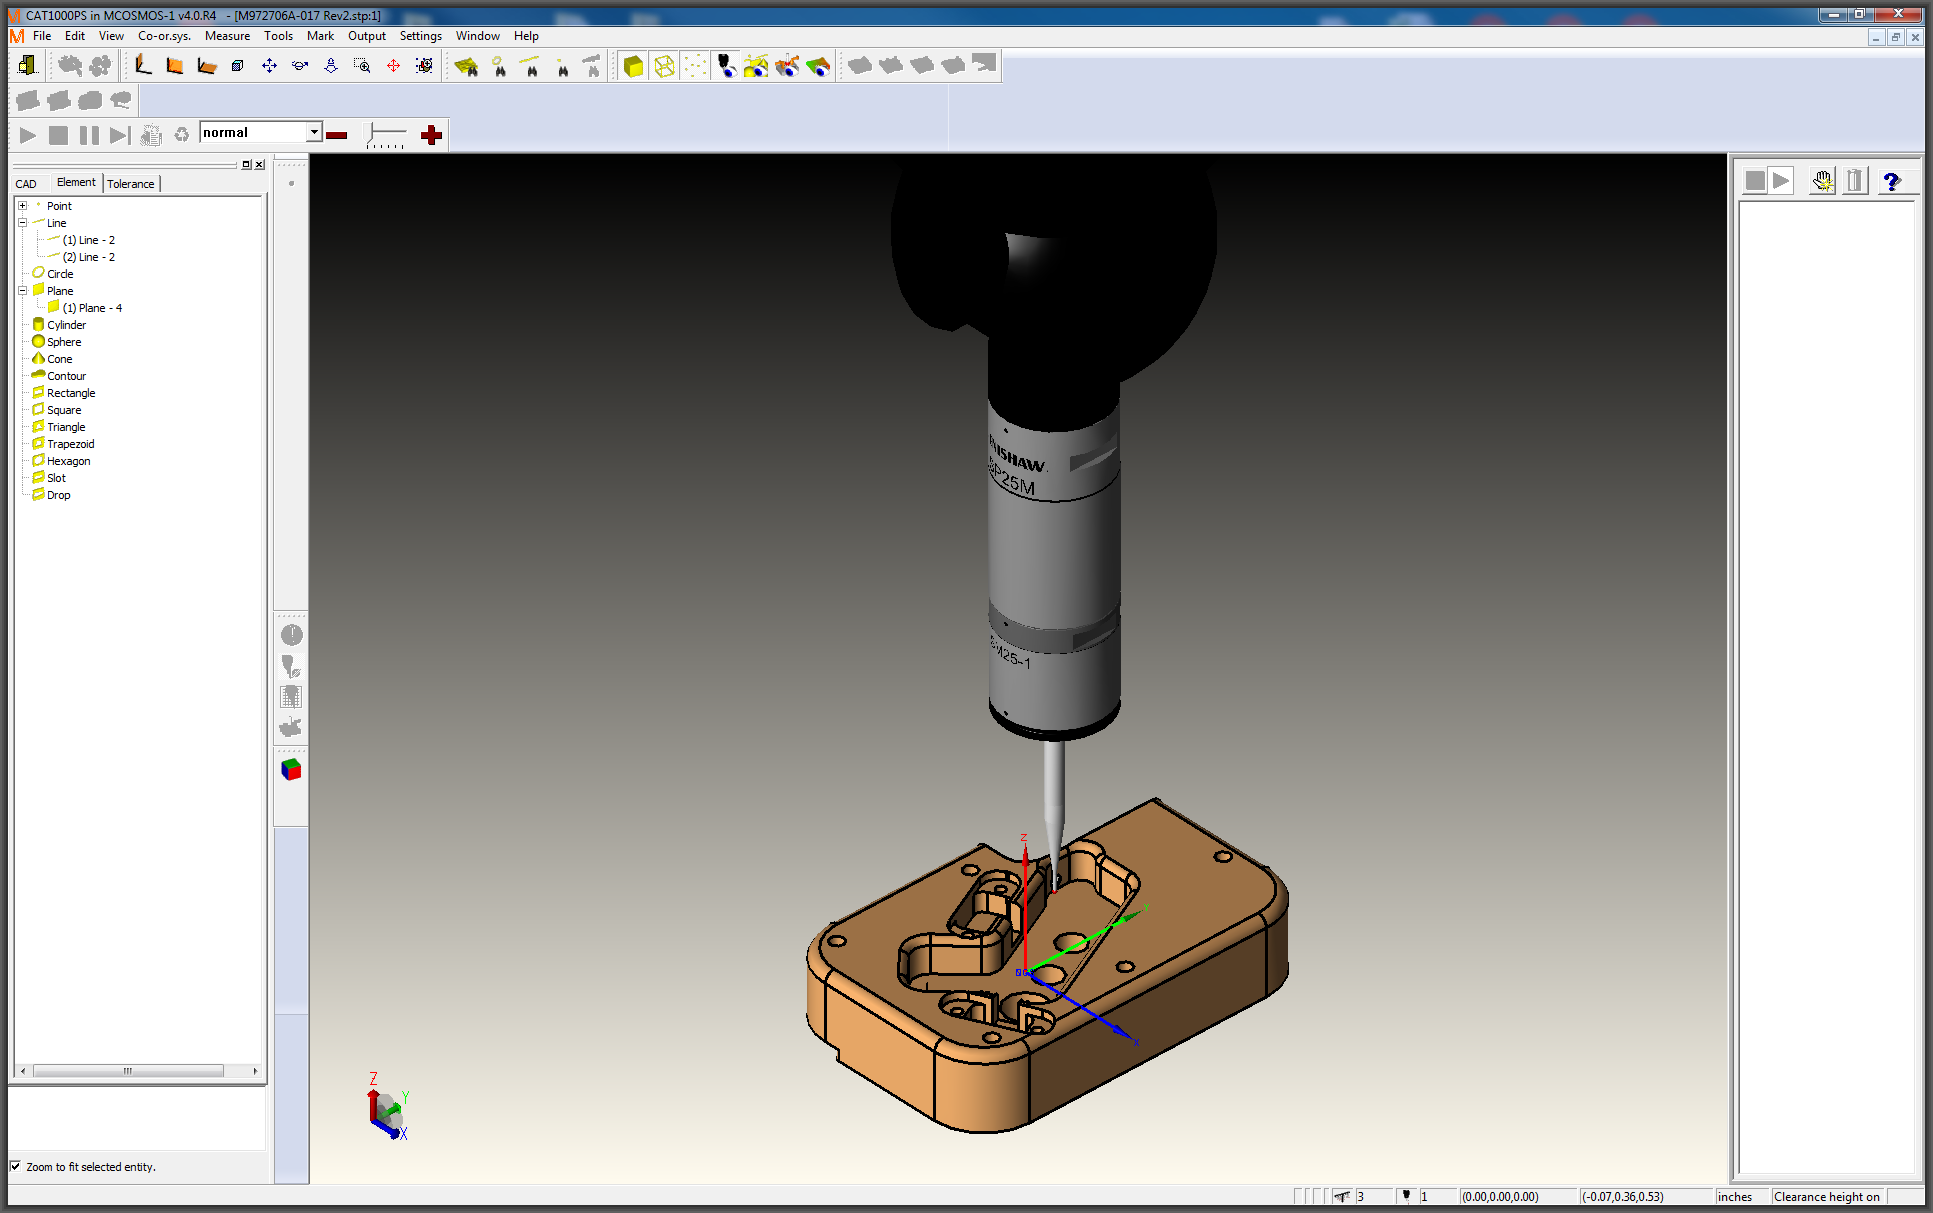The width and height of the screenshot is (1933, 1213).
Task: Select (2) Line - 2 in tree
Action: coord(89,257)
